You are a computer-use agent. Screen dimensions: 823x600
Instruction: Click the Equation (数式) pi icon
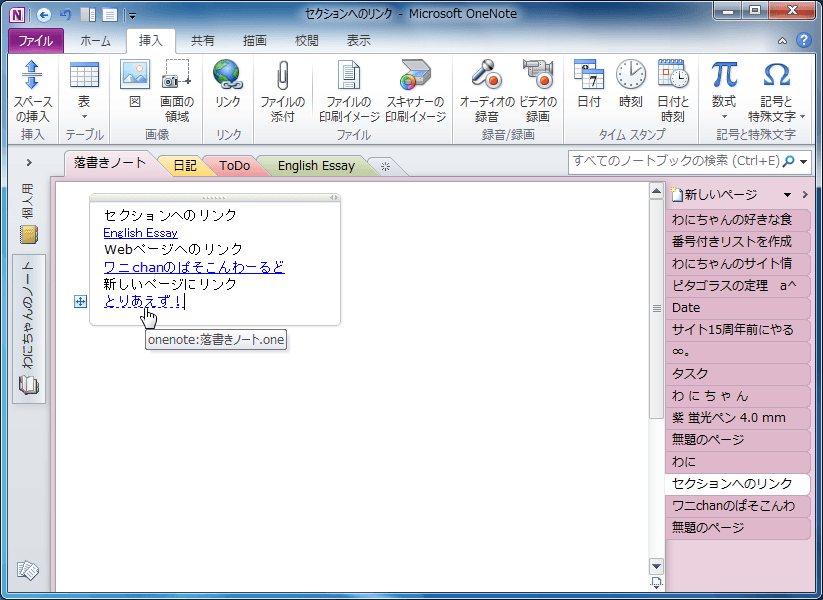coord(724,74)
